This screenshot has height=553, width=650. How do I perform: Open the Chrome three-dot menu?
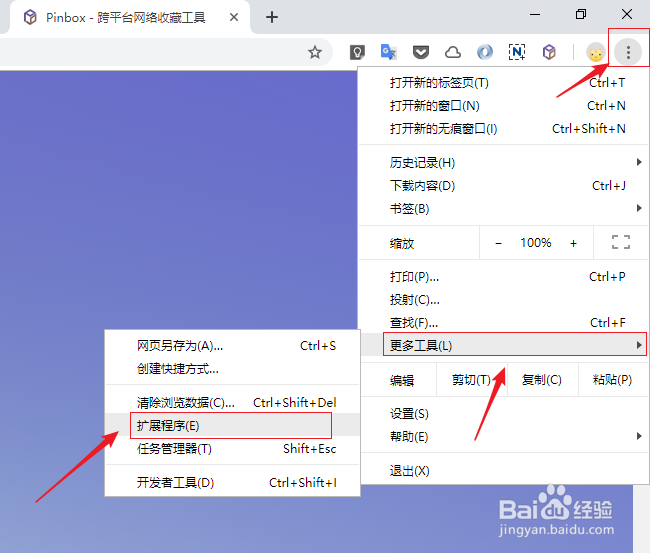628,52
